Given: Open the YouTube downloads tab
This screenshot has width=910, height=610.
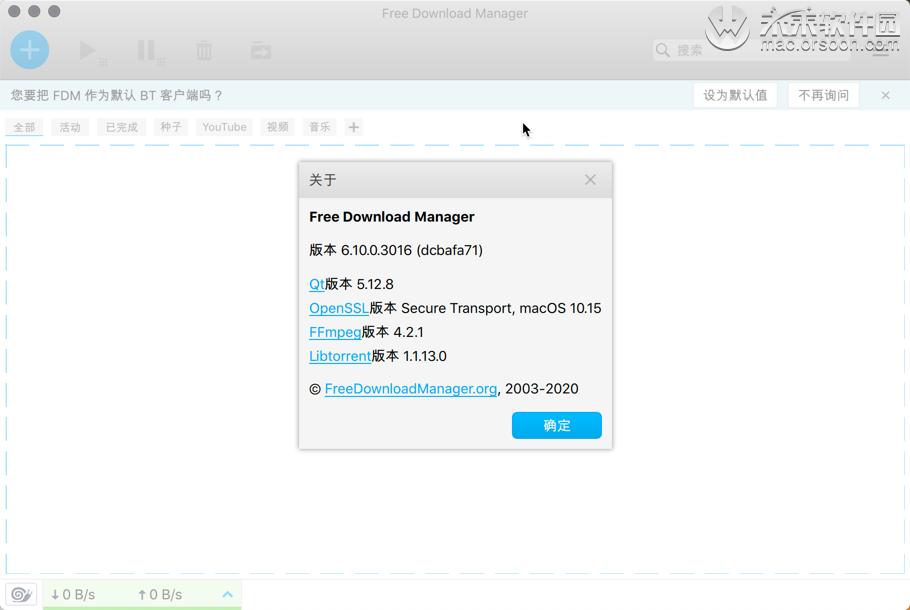Looking at the screenshot, I should pyautogui.click(x=224, y=126).
